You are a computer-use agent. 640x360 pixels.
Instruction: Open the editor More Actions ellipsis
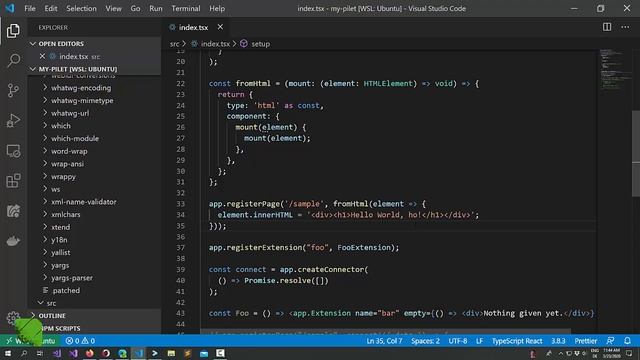coord(625,27)
